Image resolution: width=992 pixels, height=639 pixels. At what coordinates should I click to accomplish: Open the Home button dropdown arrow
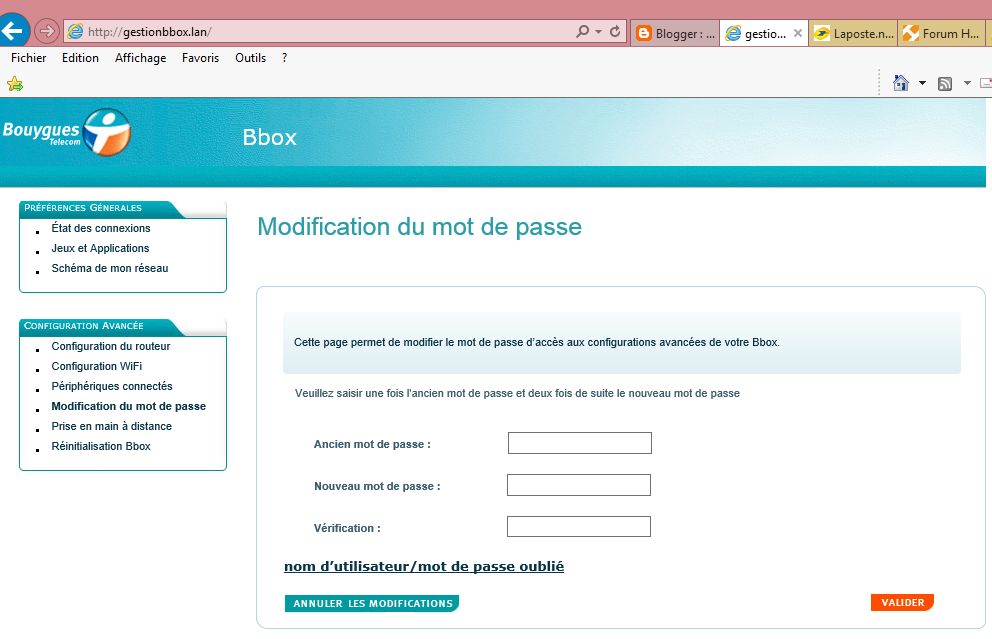pyautogui.click(x=920, y=83)
